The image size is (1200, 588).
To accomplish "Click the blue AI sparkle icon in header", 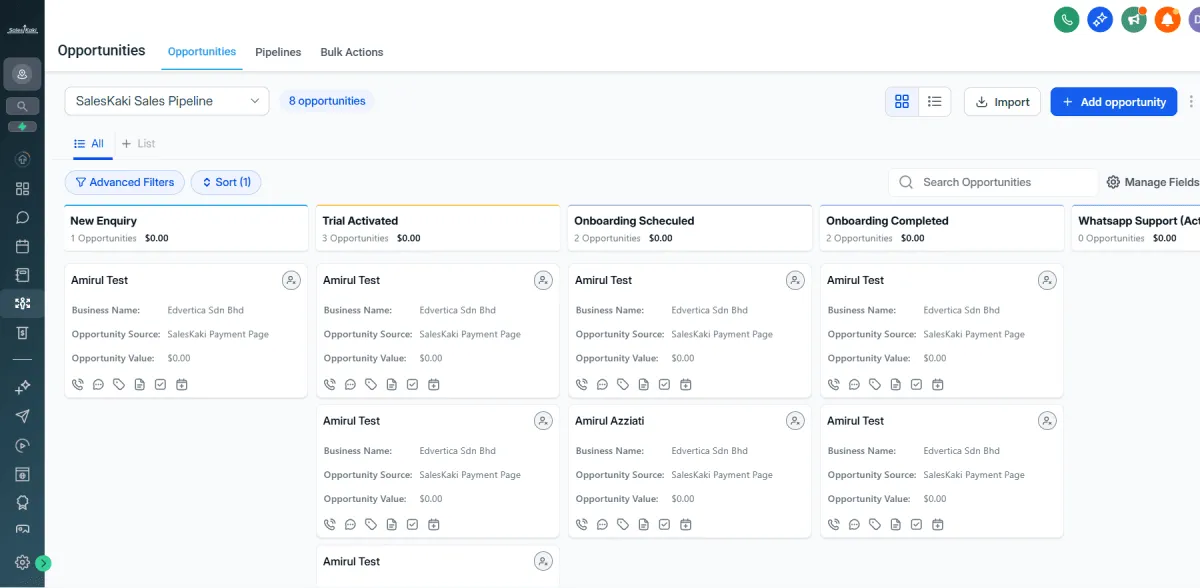I will [1100, 19].
